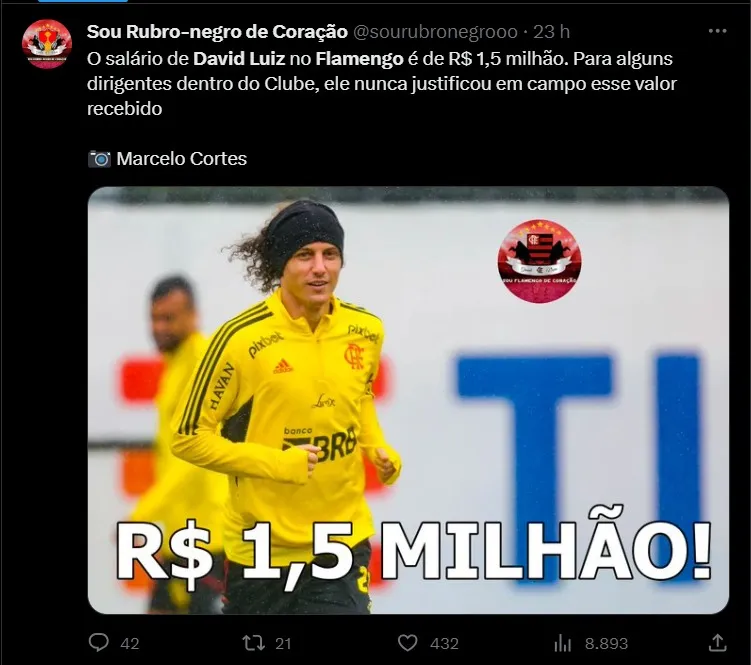This screenshot has height=665, width=751.
Task: Click the R$ 1,5 MILHÃO! caption on image
Action: (413, 550)
